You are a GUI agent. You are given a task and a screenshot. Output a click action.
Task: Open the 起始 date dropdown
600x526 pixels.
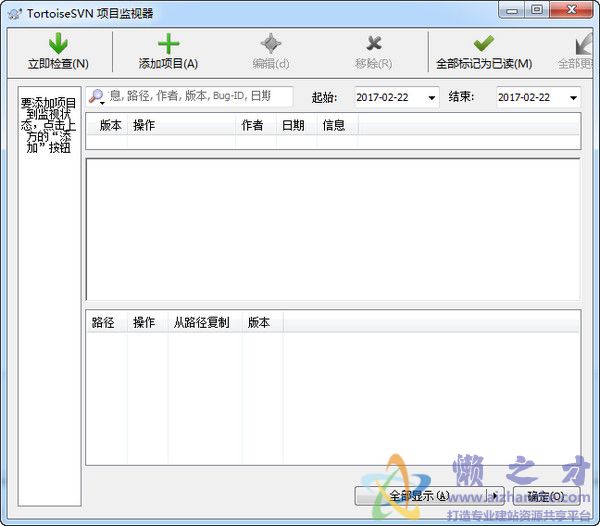[x=432, y=98]
